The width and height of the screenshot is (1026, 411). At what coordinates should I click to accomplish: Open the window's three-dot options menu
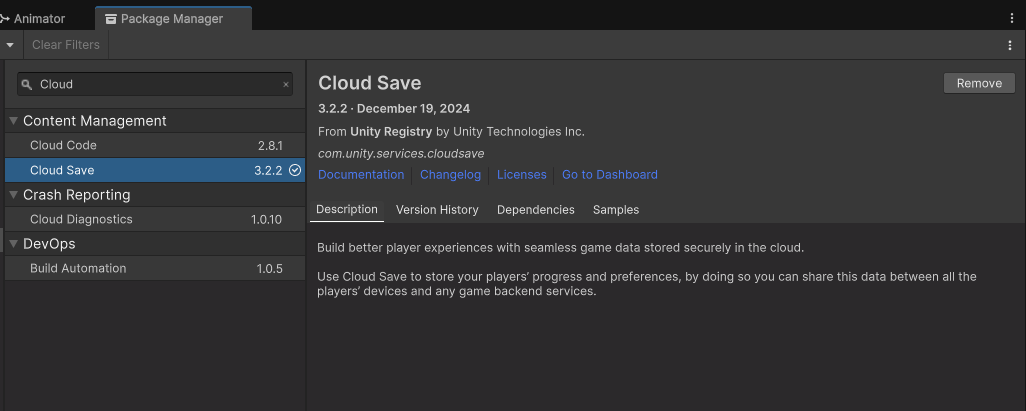point(1012,18)
